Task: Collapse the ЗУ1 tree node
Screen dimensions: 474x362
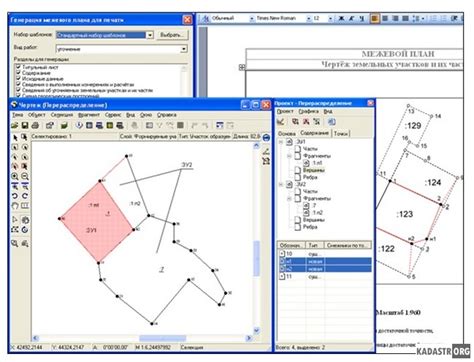Action: [281, 142]
